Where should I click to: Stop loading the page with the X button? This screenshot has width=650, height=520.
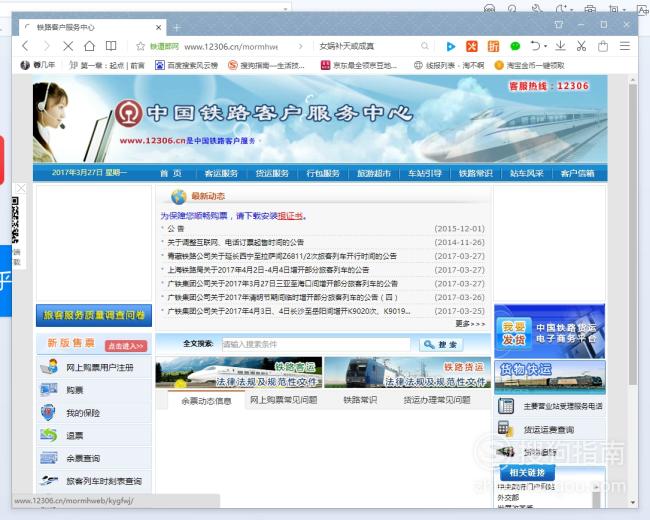(68, 46)
